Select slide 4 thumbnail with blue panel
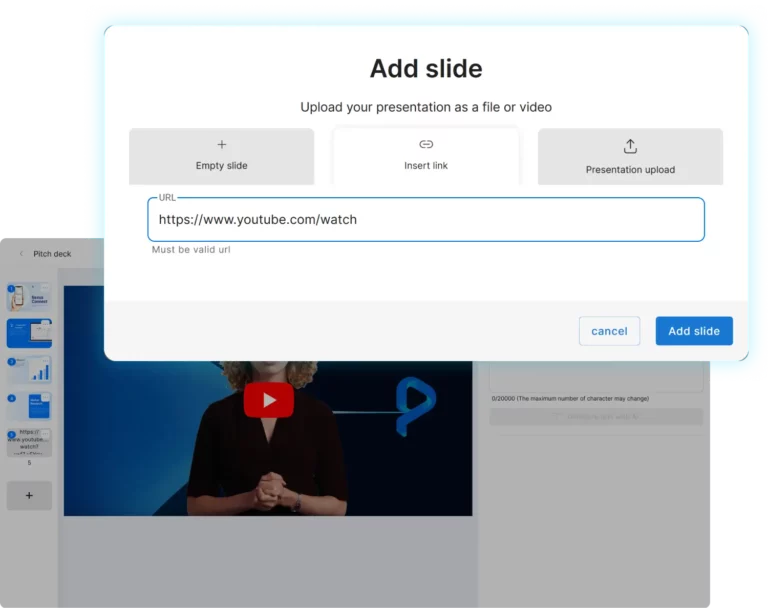Viewport: 768px width, 608px height. pyautogui.click(x=29, y=406)
